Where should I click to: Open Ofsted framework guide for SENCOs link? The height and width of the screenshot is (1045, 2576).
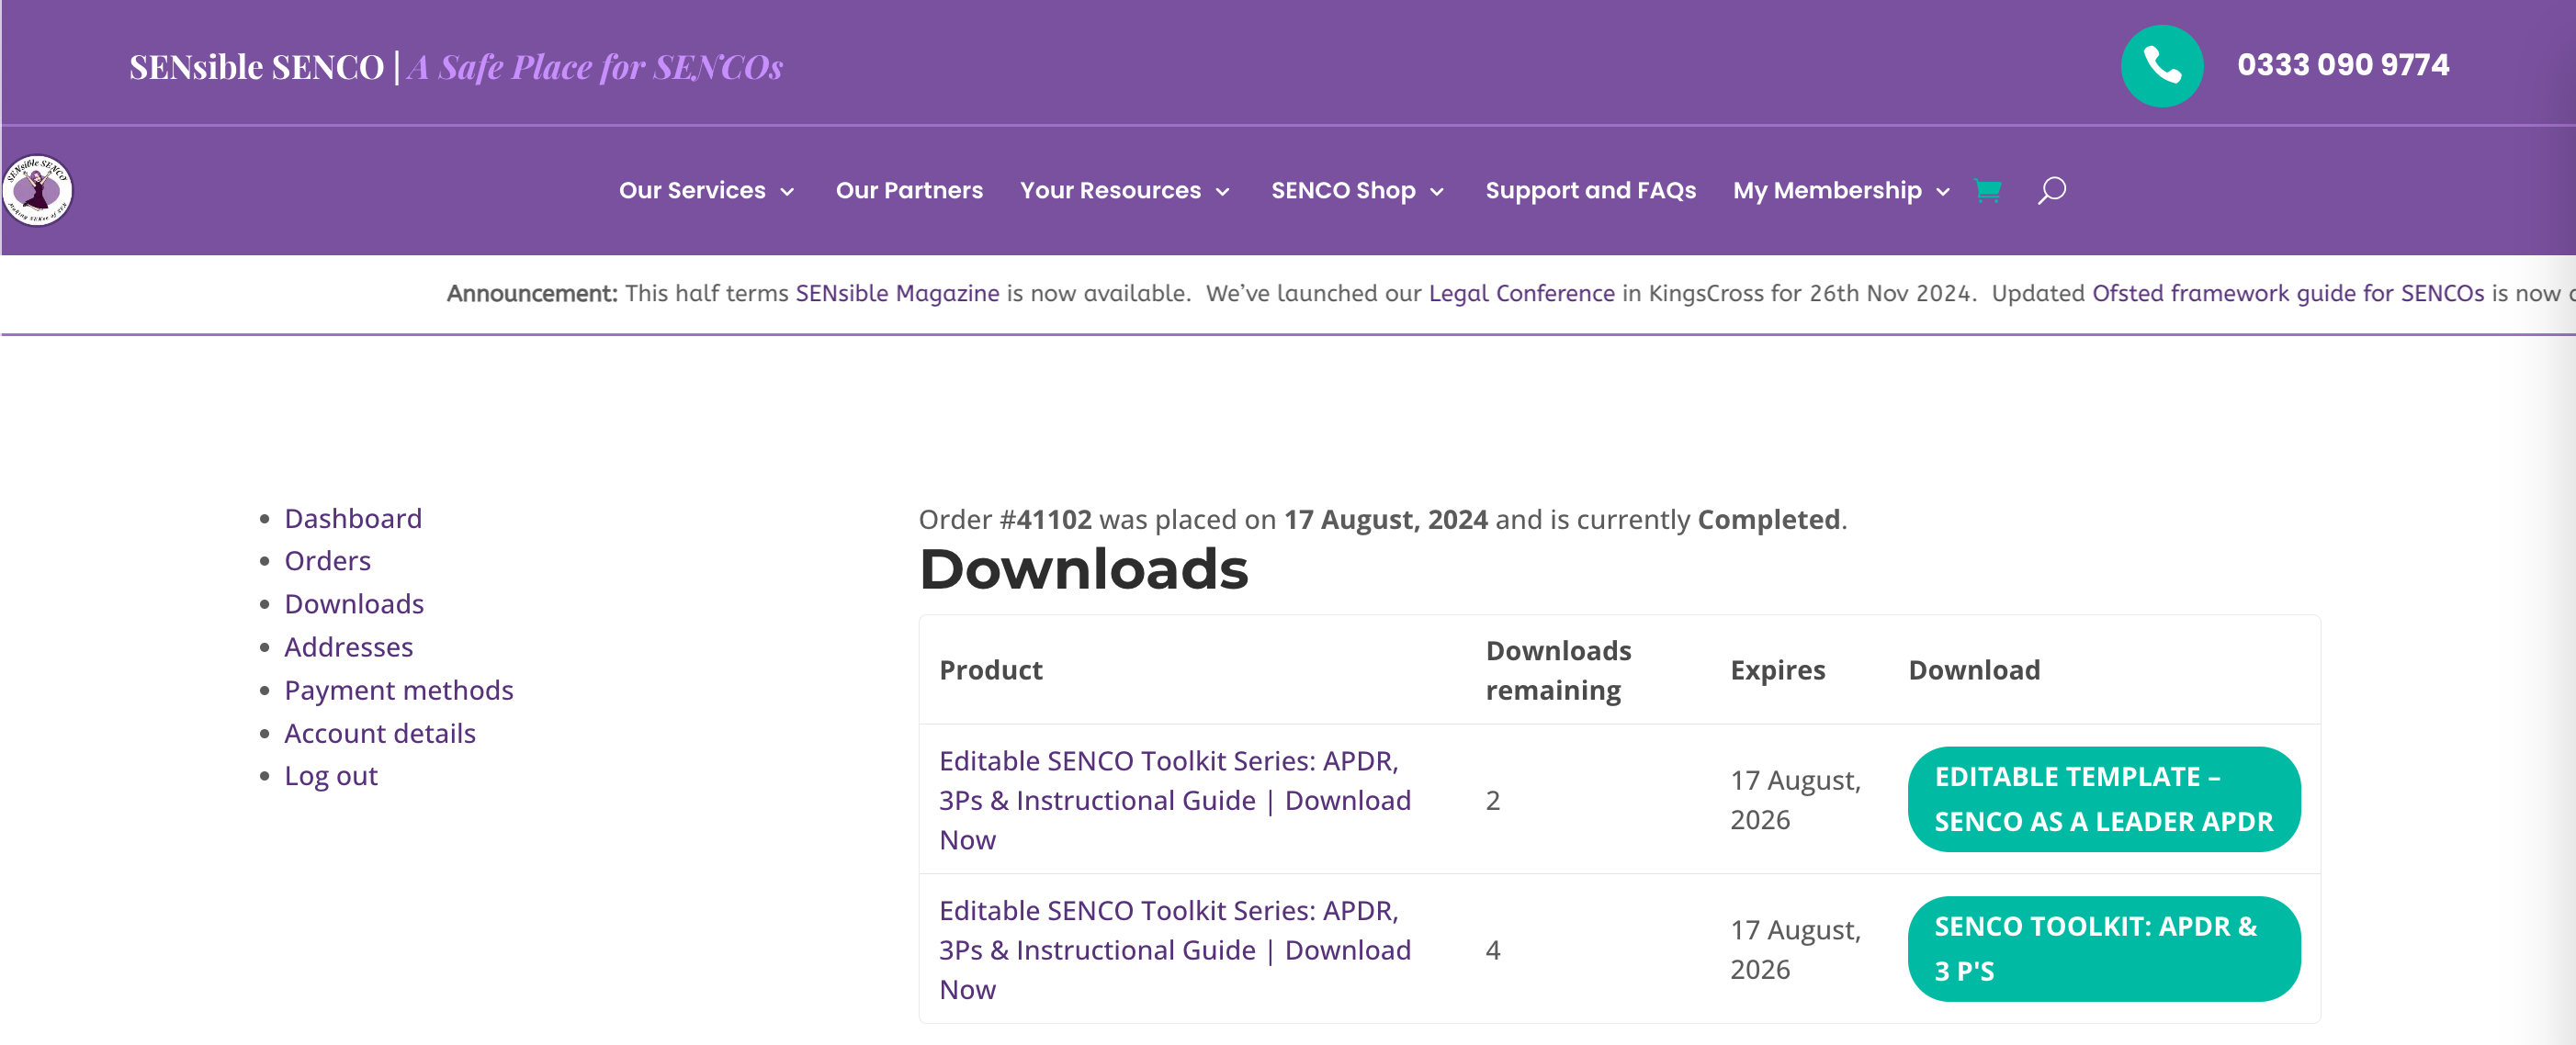2288,293
